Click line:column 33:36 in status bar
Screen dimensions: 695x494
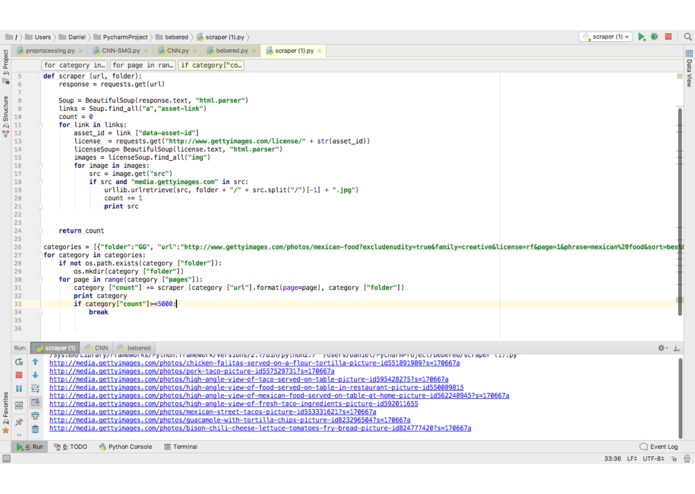[612, 459]
